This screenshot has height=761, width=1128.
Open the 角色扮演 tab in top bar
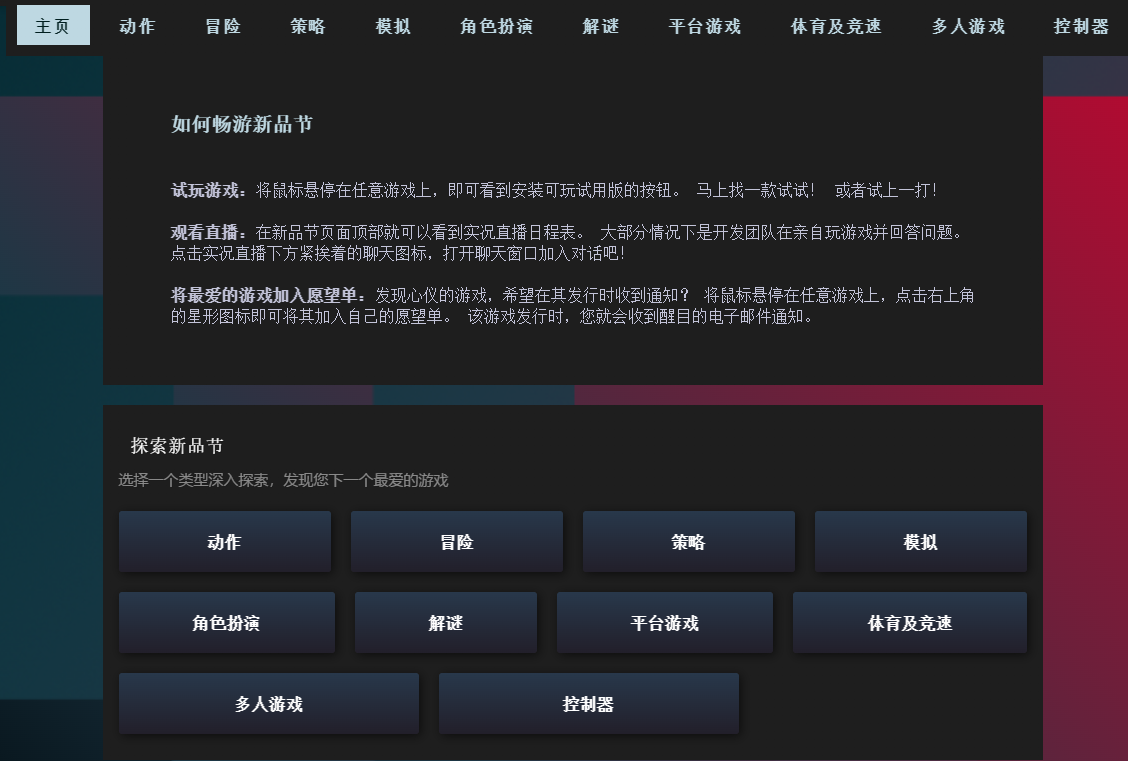click(x=496, y=26)
